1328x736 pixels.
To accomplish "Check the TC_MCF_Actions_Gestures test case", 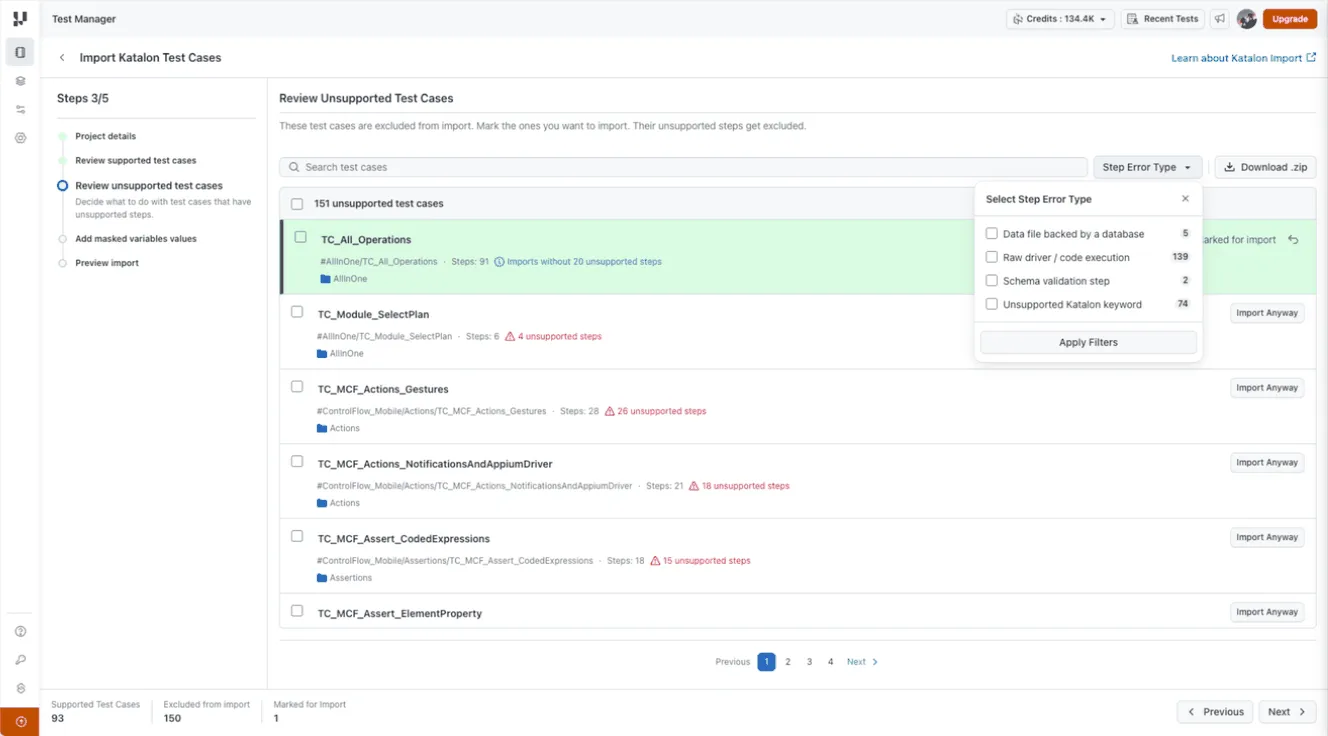I will [x=297, y=387].
